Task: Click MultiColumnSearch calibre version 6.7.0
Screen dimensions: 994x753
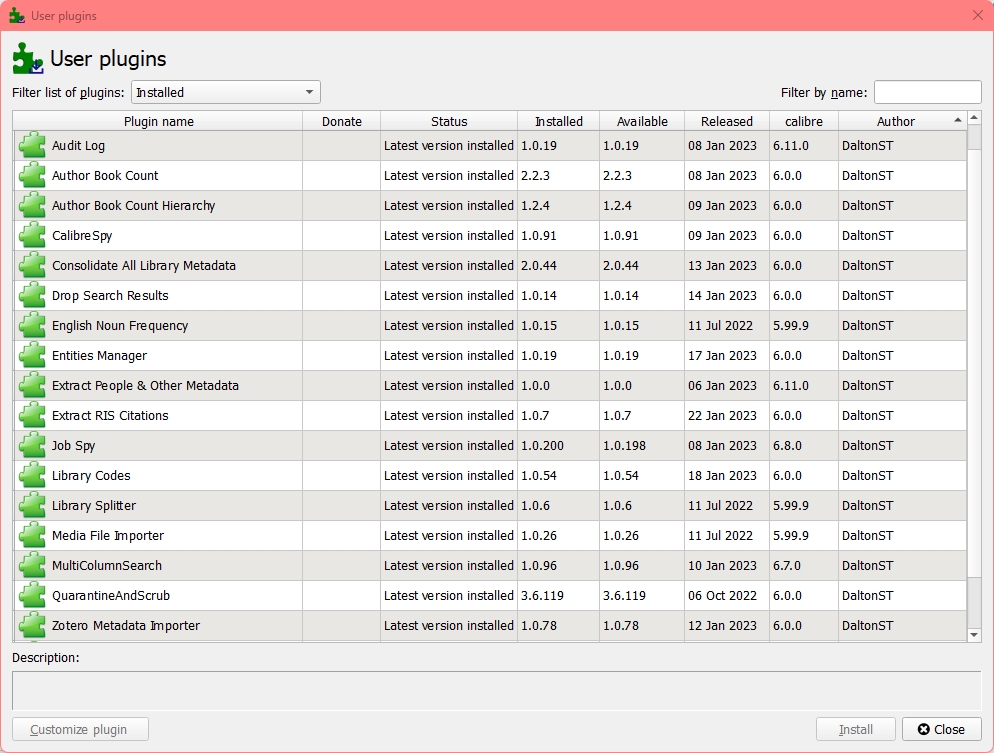Action: [787, 565]
